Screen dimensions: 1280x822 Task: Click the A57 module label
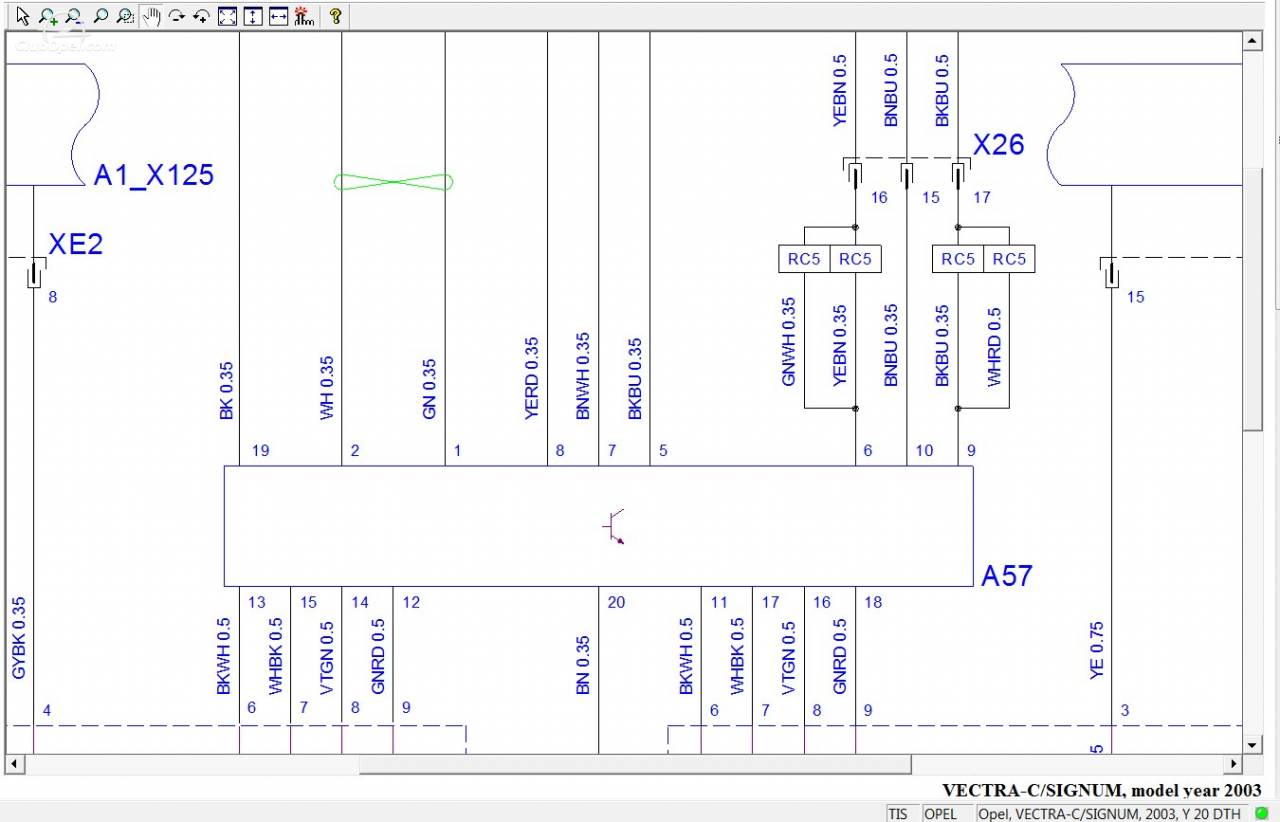(1007, 576)
